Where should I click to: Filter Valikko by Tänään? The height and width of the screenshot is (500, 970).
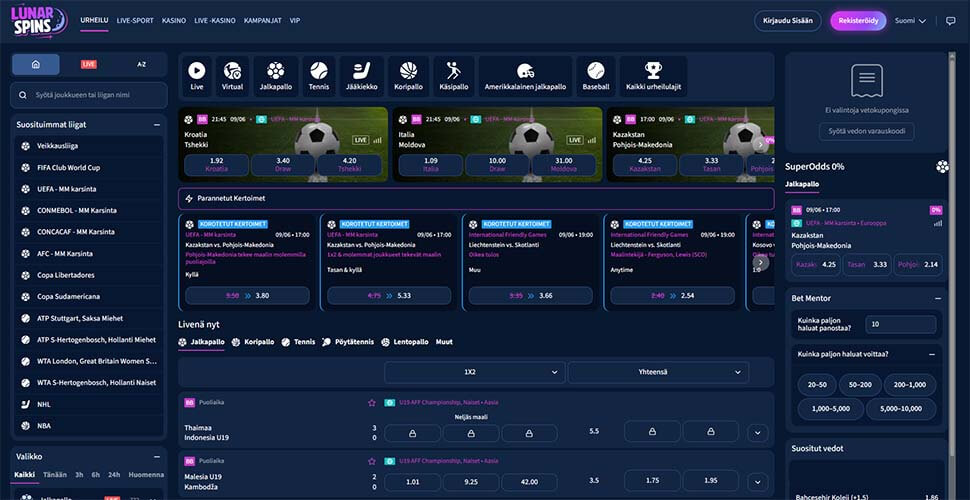55,475
